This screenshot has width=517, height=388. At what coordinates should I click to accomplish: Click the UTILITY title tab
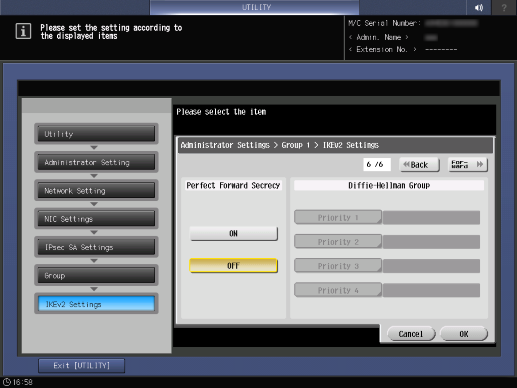click(x=255, y=7)
